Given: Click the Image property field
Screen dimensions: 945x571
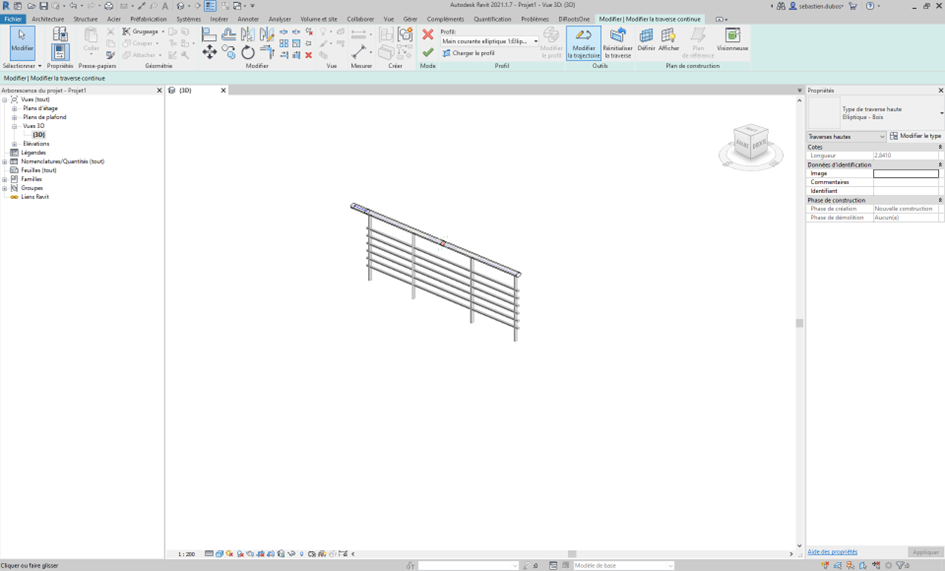Looking at the screenshot, I should 906,173.
